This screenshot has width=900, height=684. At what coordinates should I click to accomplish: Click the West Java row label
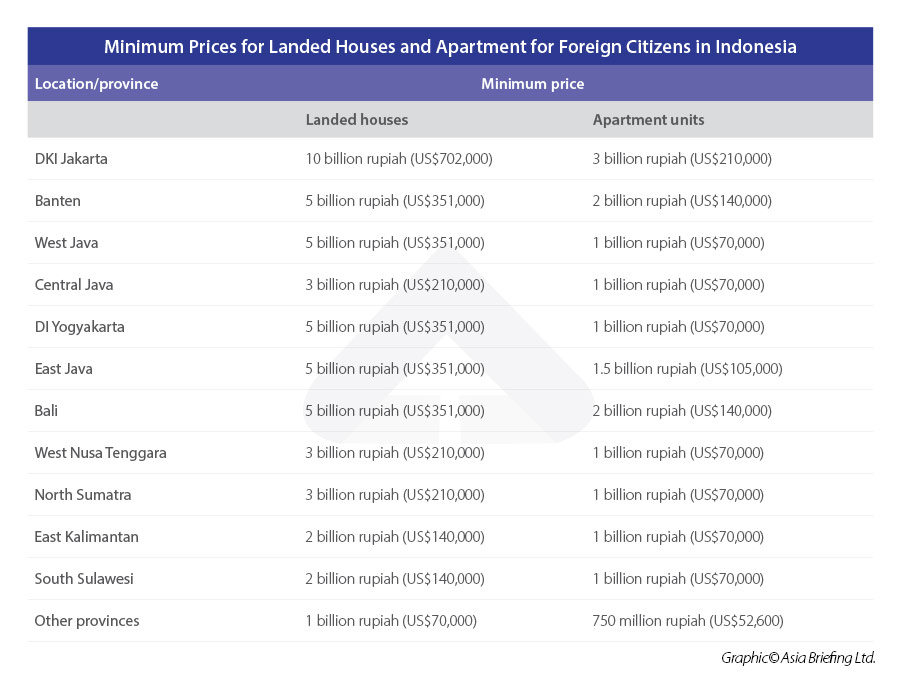tap(66, 243)
